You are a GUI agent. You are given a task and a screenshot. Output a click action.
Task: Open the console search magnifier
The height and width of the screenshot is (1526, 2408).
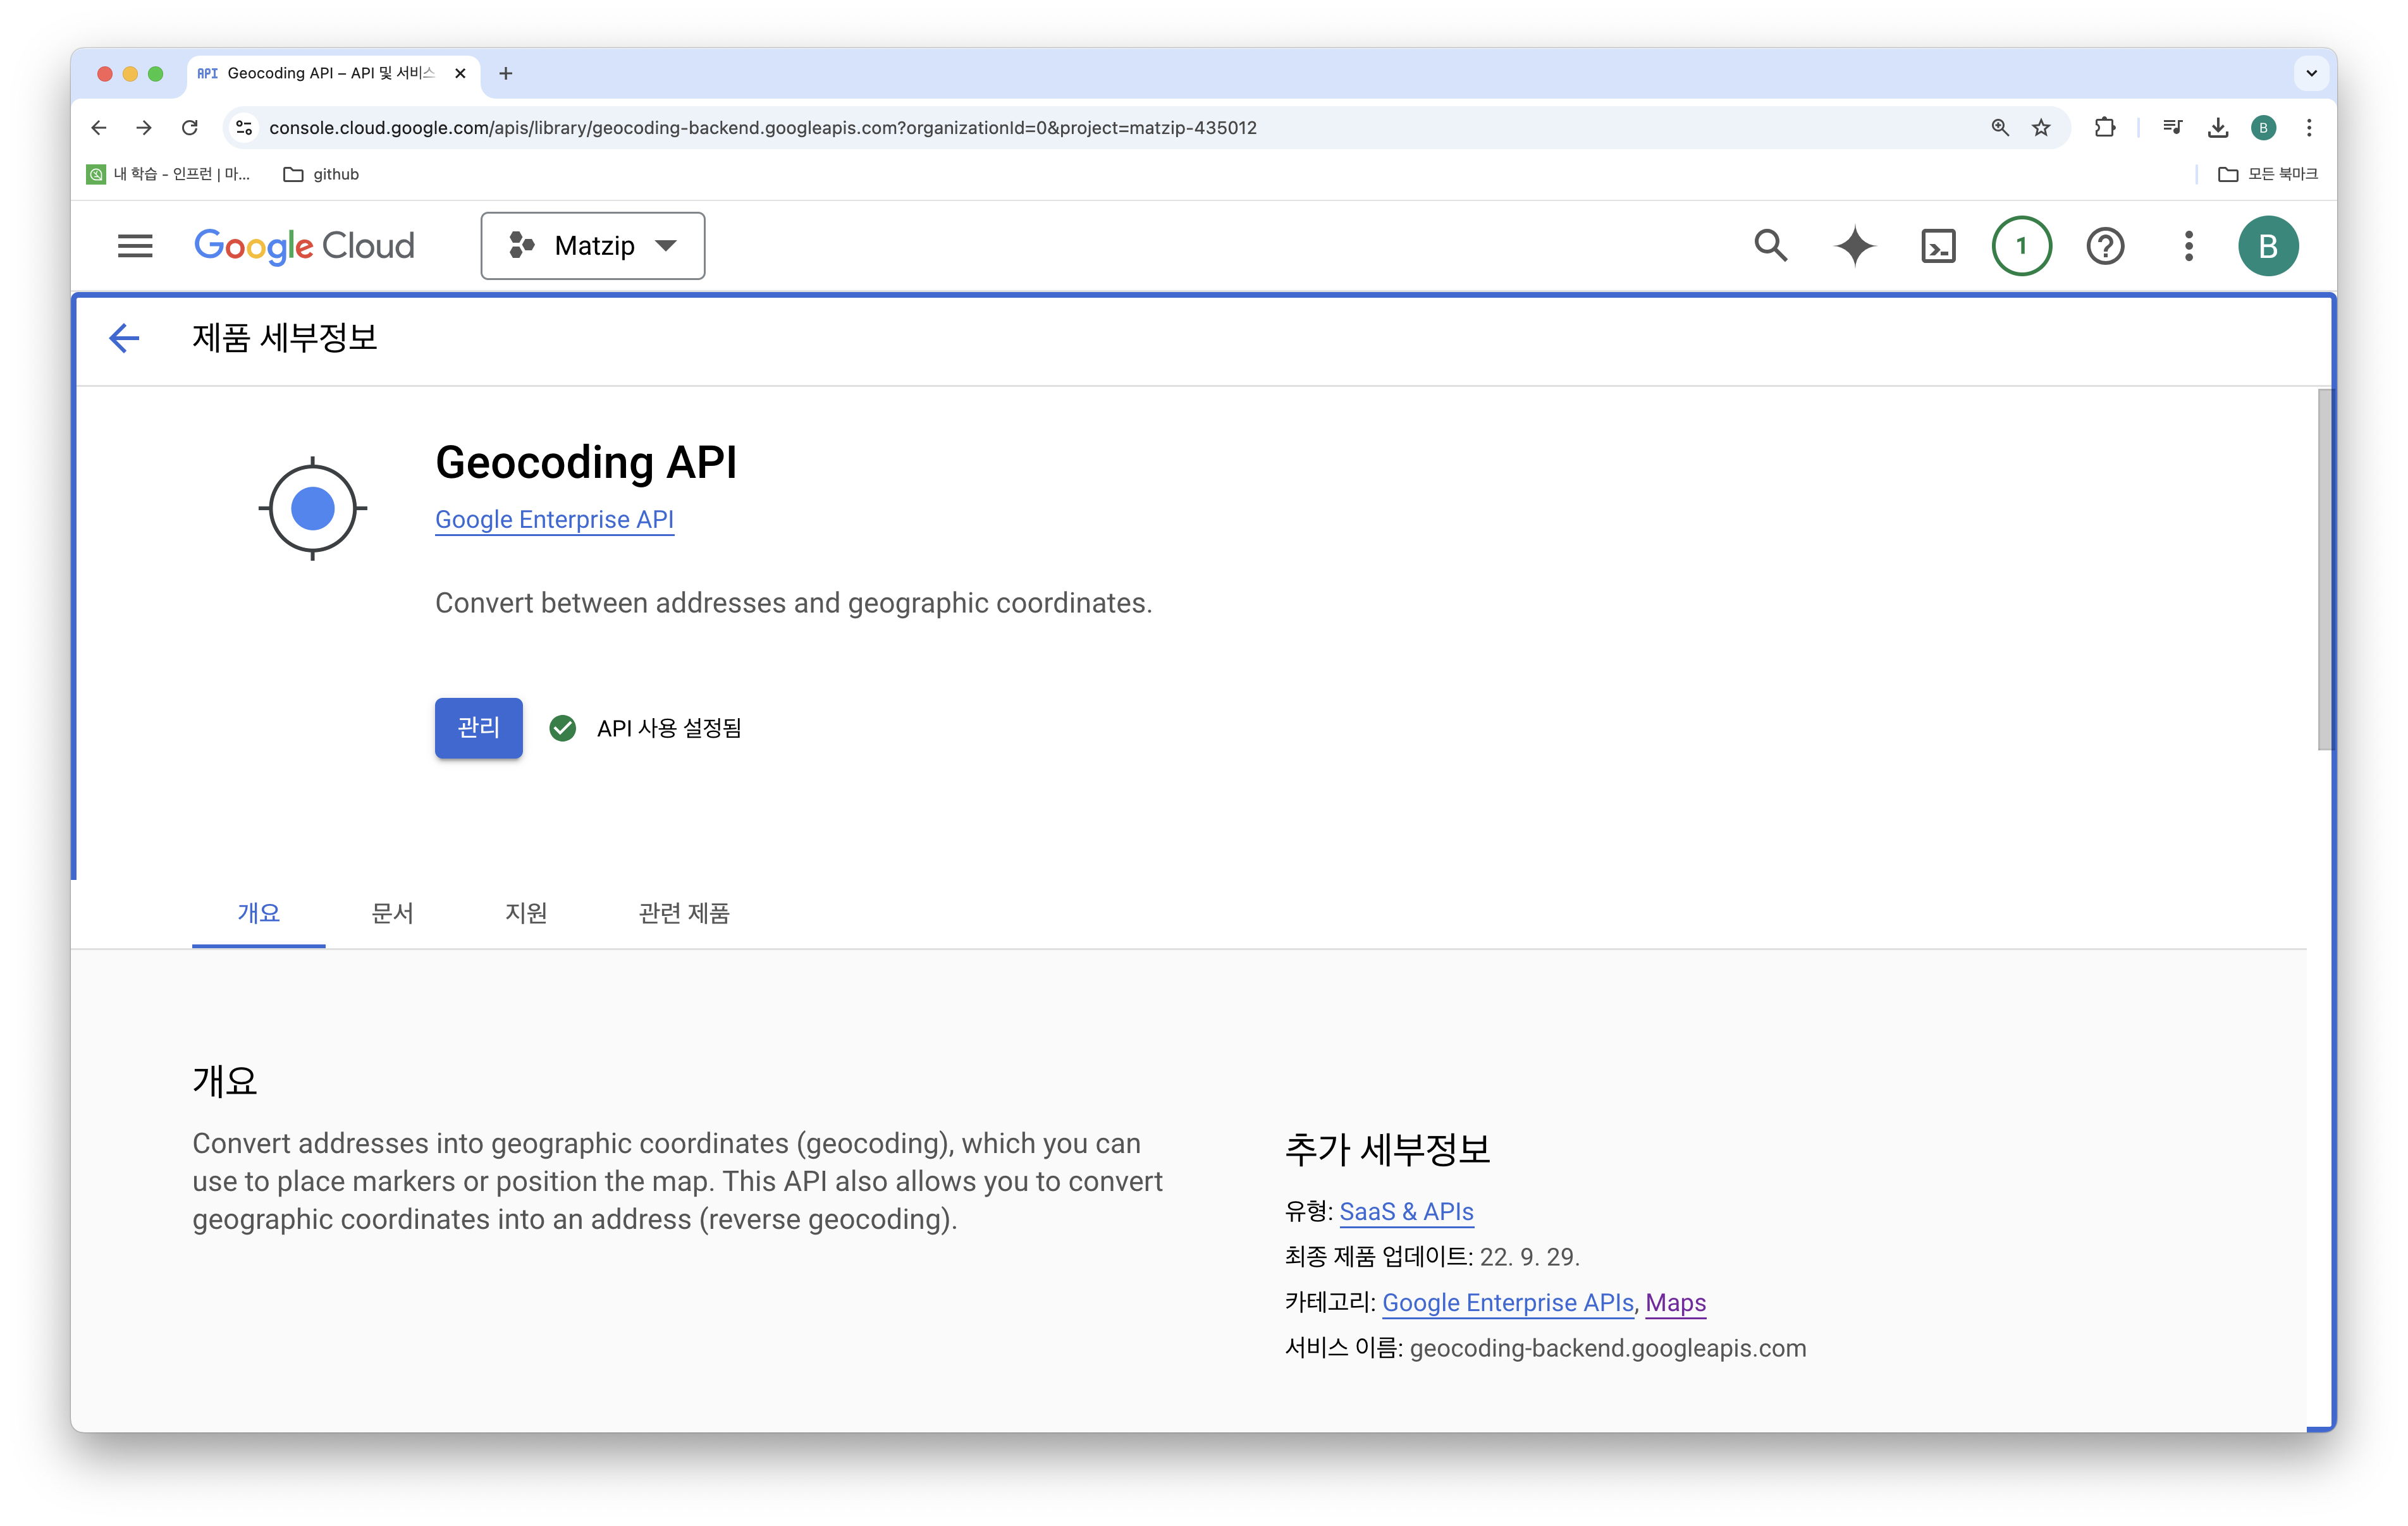[x=1770, y=246]
